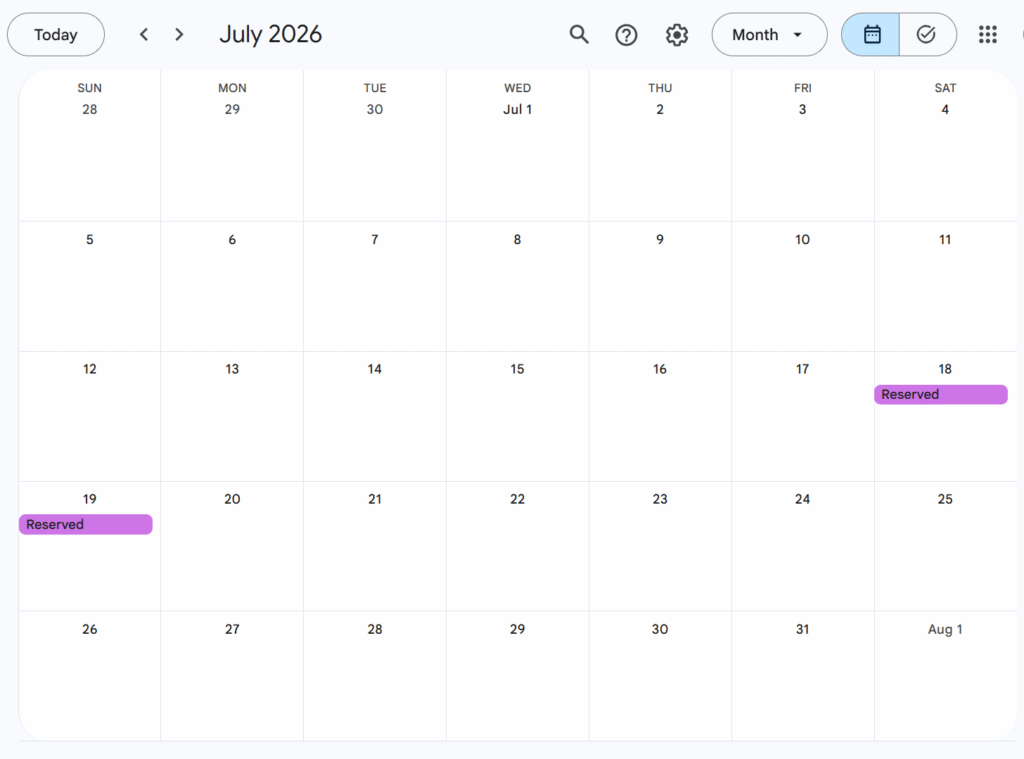The width and height of the screenshot is (1024, 759).
Task: Select day number 31
Action: 802,630
